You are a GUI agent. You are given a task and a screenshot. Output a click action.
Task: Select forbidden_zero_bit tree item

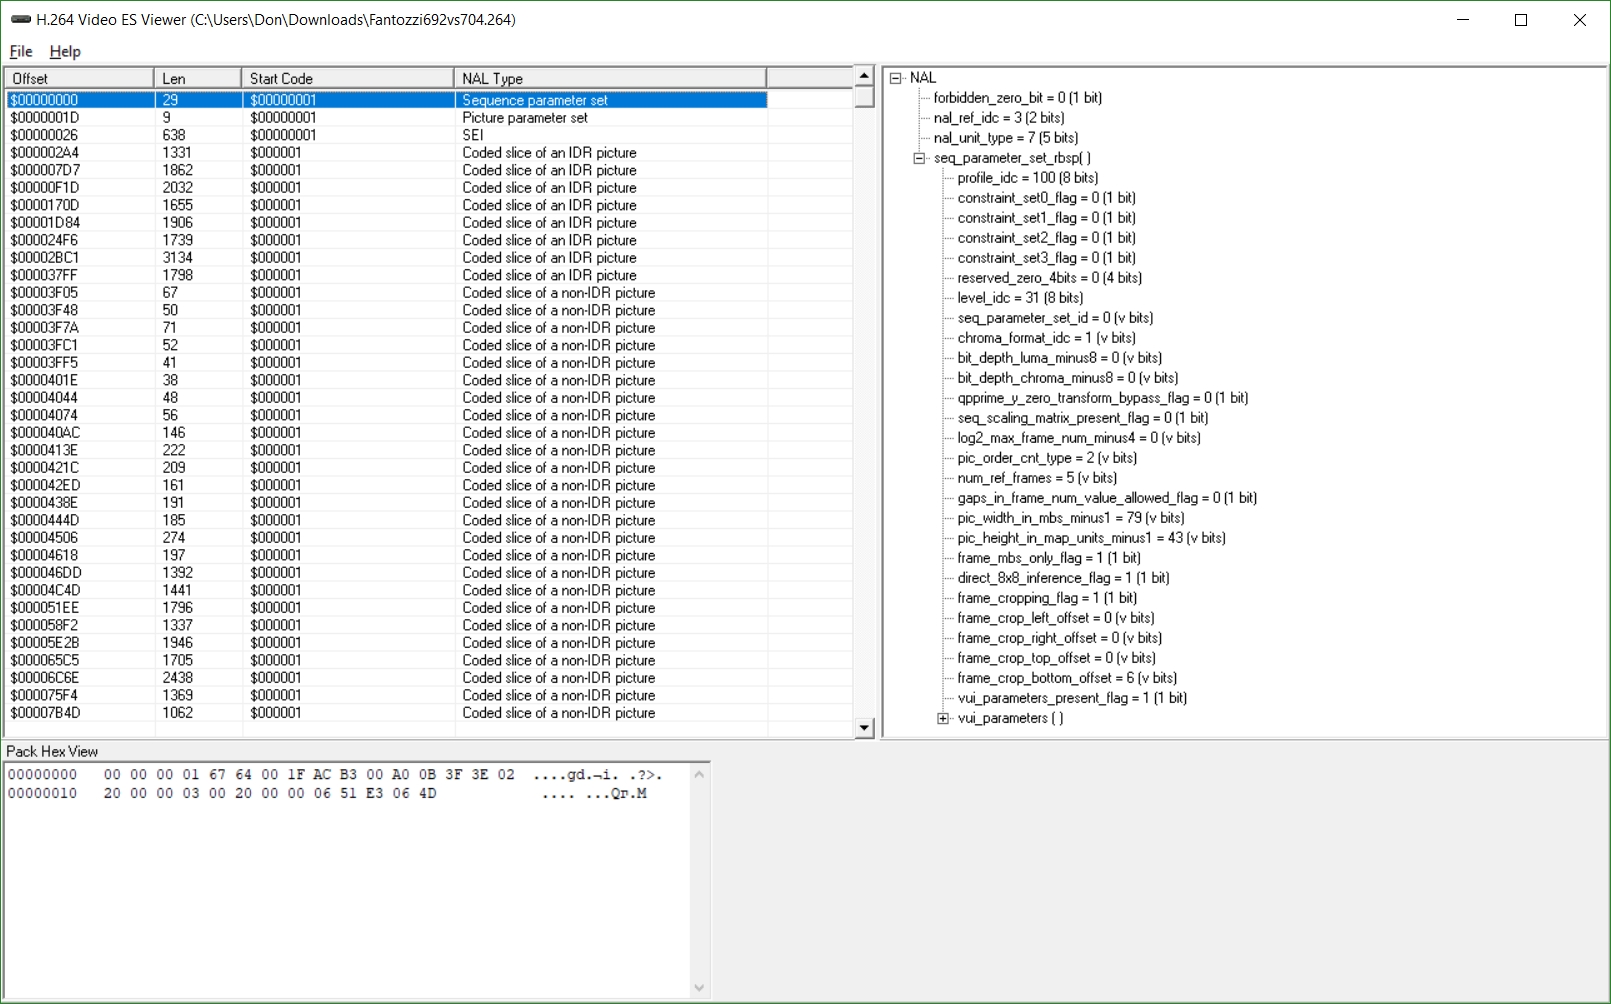pos(1018,98)
